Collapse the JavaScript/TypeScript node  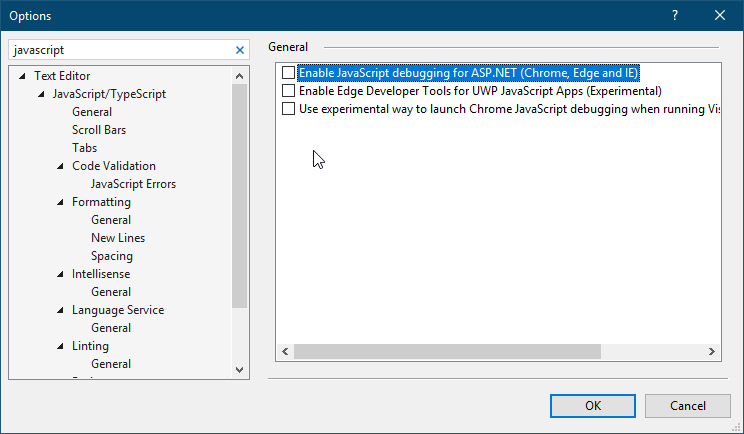click(x=41, y=94)
